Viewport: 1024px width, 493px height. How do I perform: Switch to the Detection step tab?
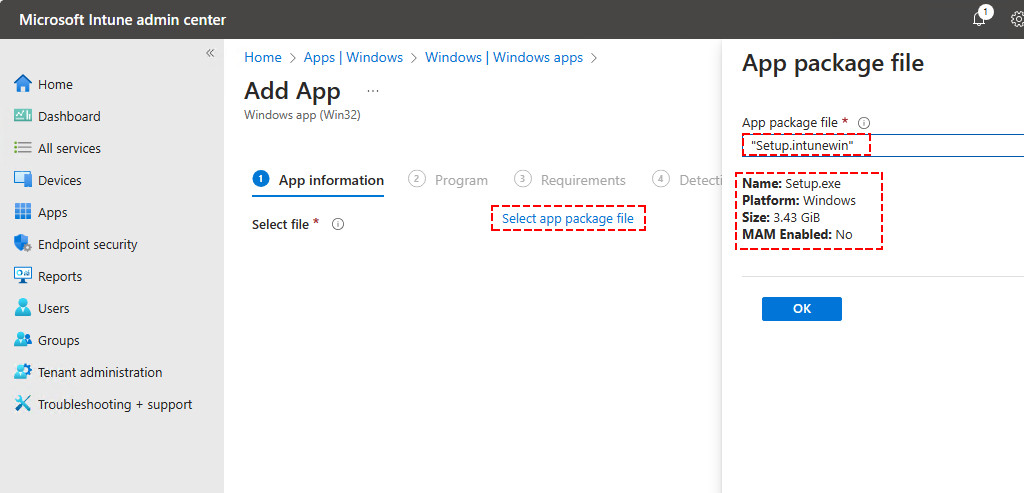[687, 180]
